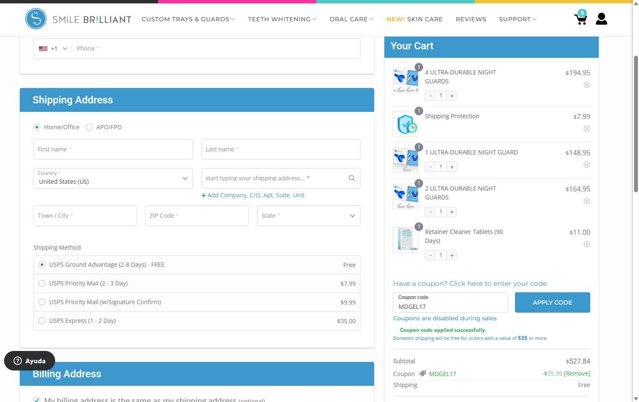Remove 1 Ultra-Durable Night Guard item
The height and width of the screenshot is (402, 639).
pos(586,165)
